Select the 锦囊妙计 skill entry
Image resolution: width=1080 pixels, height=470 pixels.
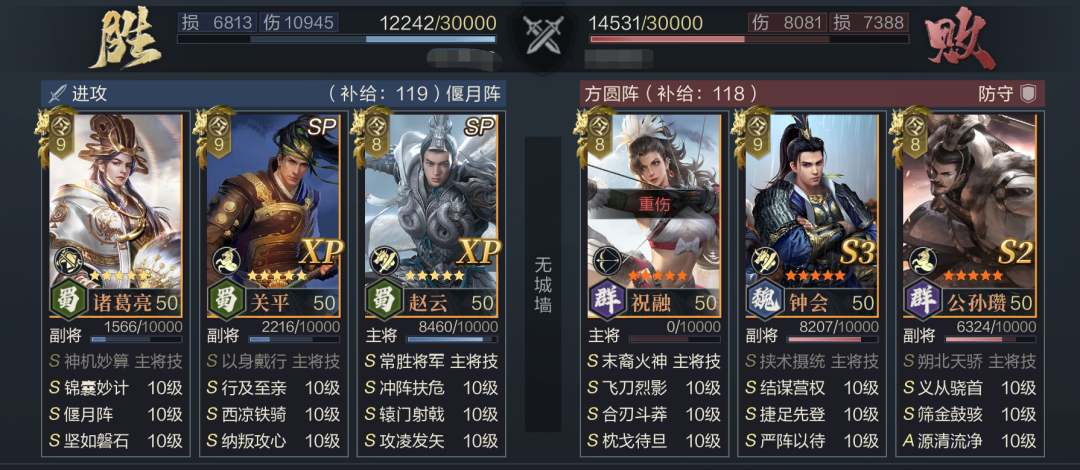coord(116,389)
